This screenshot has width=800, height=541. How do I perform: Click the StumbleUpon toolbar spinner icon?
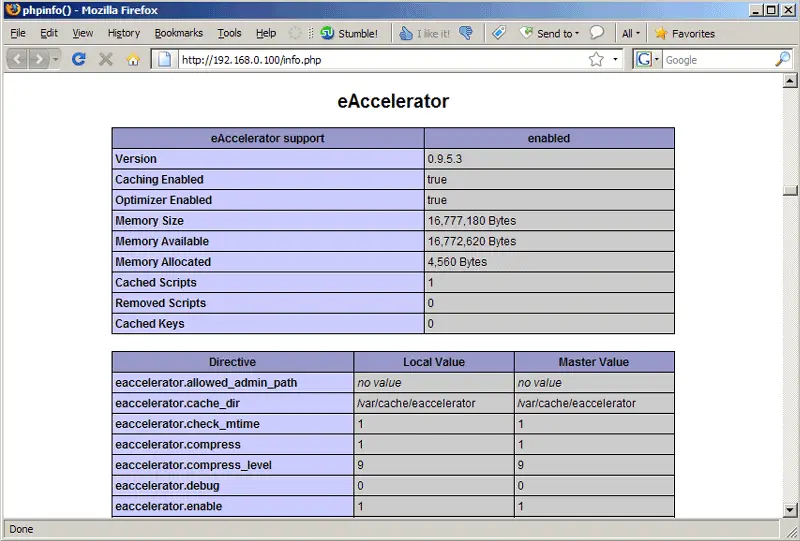click(295, 33)
